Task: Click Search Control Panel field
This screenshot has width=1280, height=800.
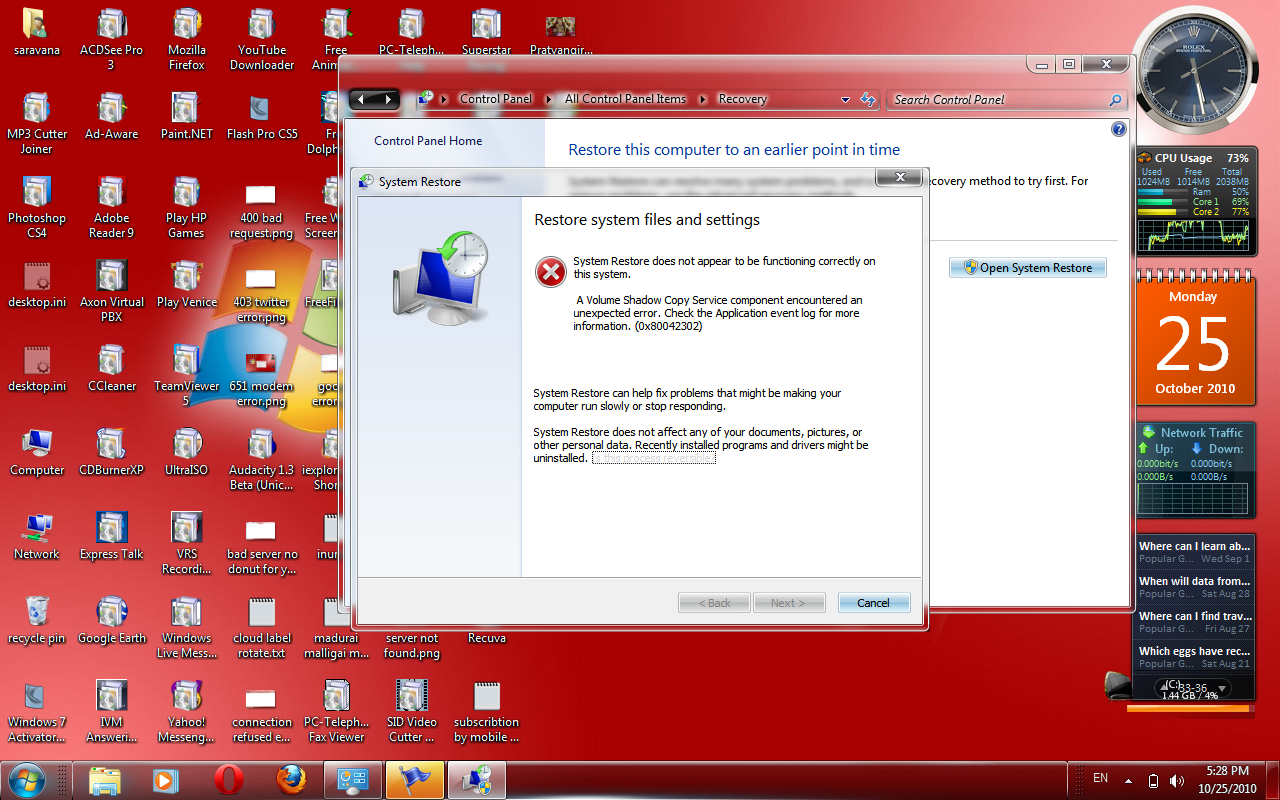Action: pyautogui.click(x=1006, y=100)
